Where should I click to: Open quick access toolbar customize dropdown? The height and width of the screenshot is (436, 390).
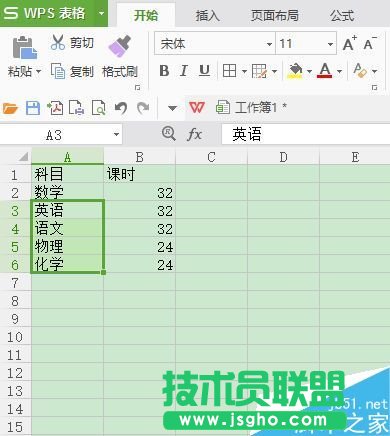(x=172, y=108)
